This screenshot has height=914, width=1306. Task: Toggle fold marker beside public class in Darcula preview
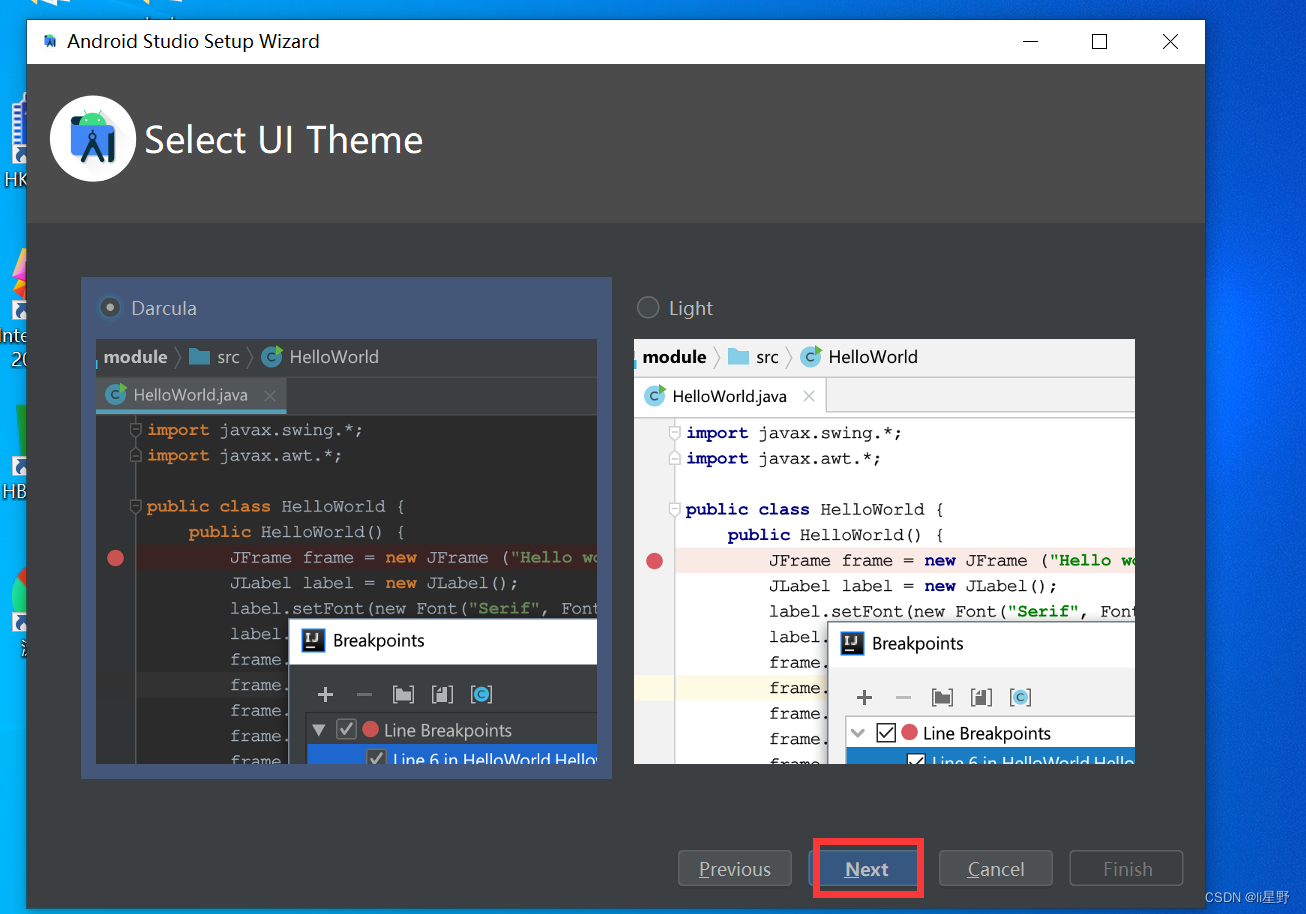coord(136,506)
